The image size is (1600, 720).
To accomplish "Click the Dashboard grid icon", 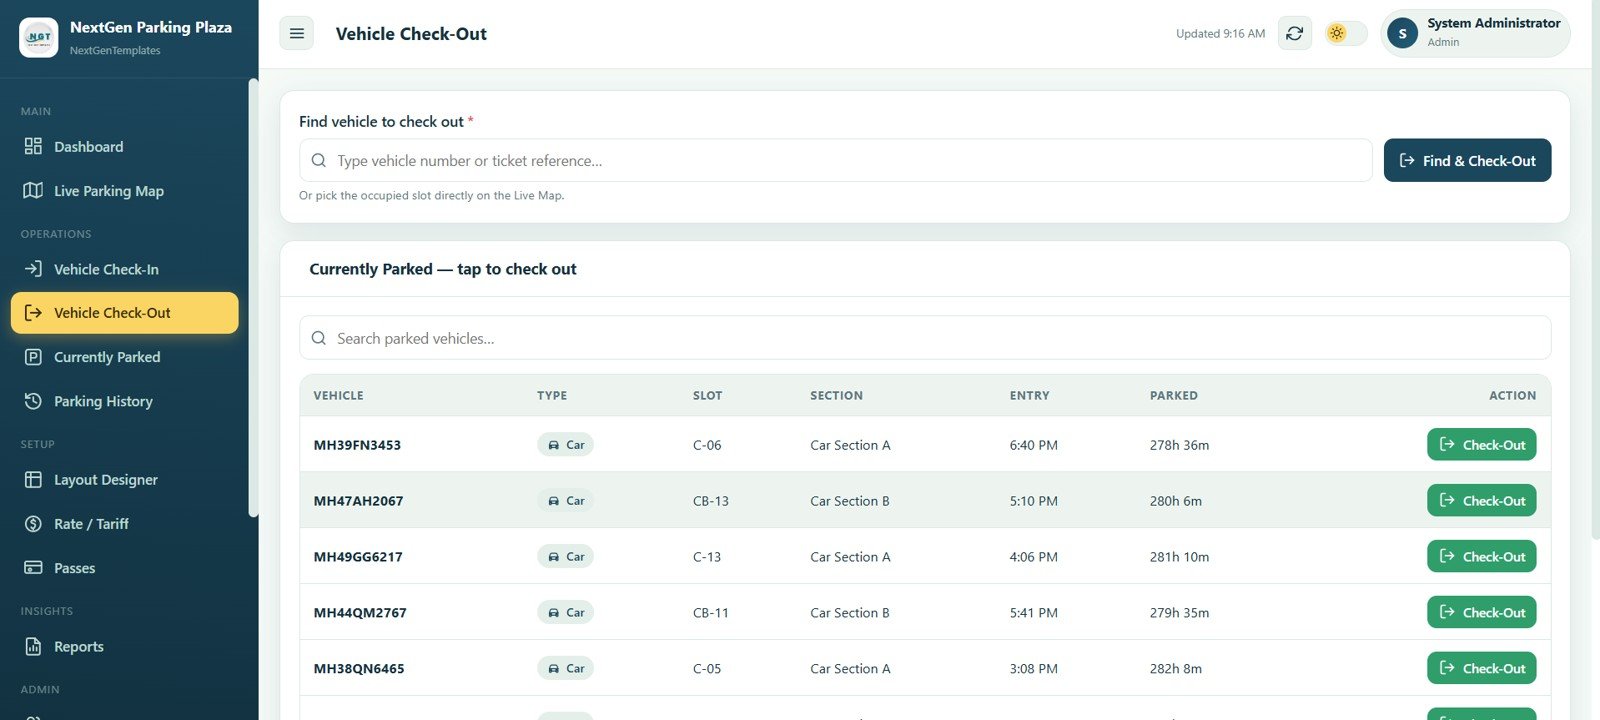I will 33,147.
